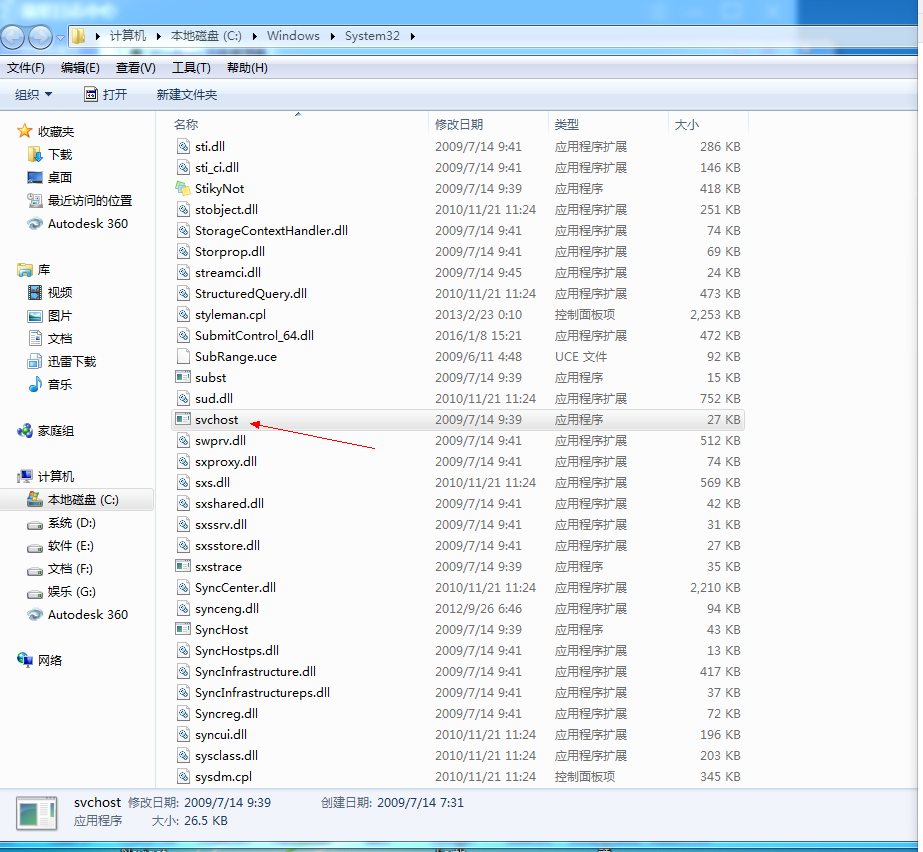Image resolution: width=923 pixels, height=852 pixels.
Task: Select file StorageContextHandler.dll
Action: (x=271, y=230)
